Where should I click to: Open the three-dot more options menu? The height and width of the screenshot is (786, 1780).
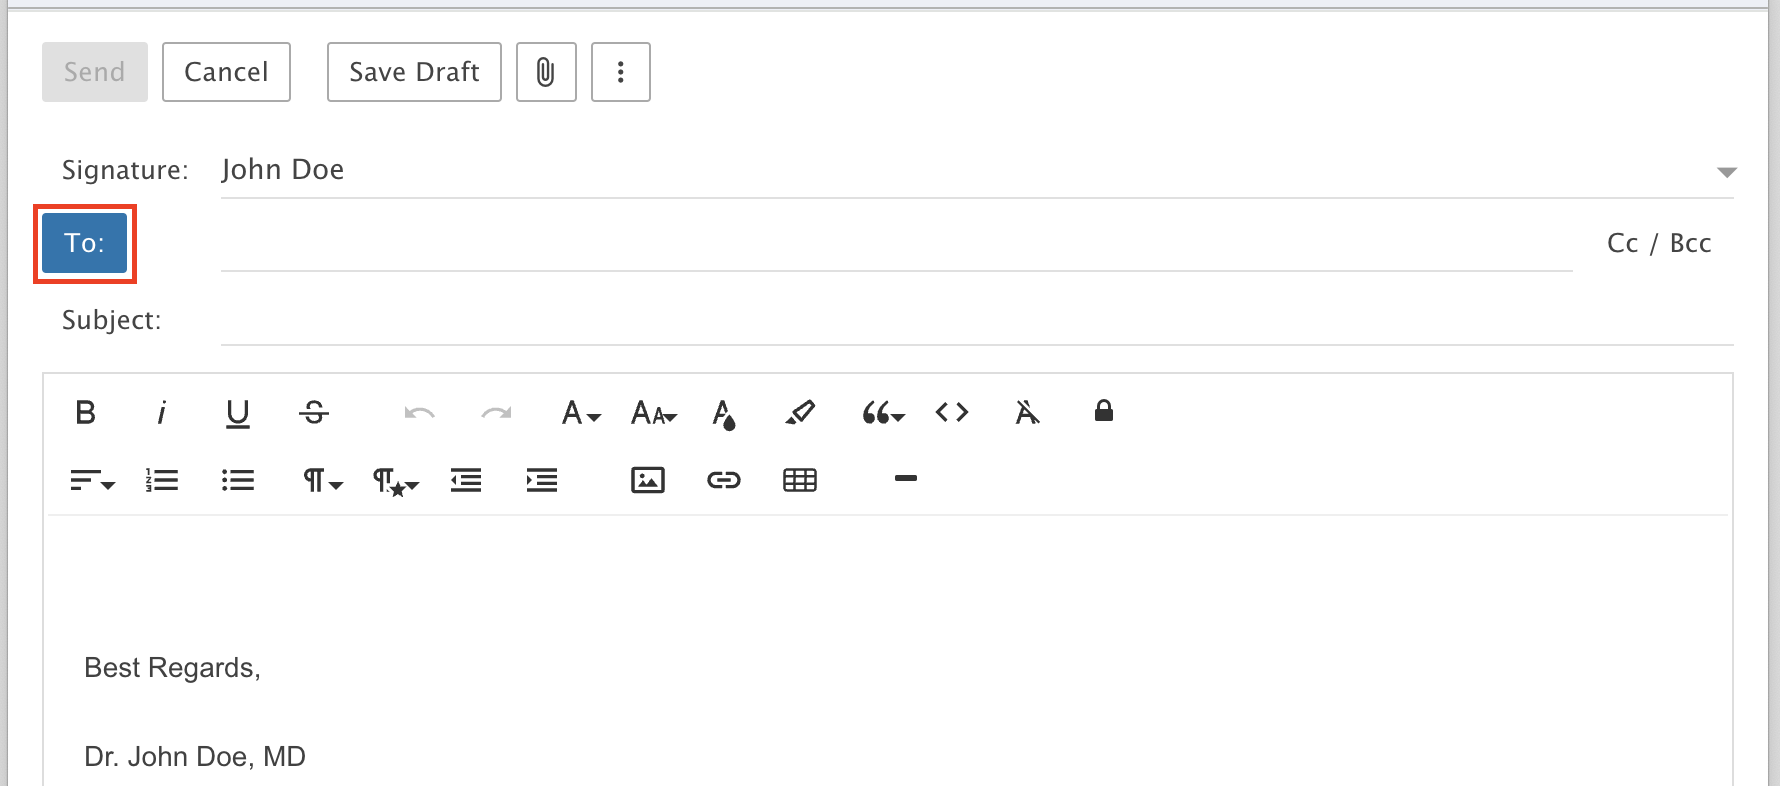click(x=621, y=72)
